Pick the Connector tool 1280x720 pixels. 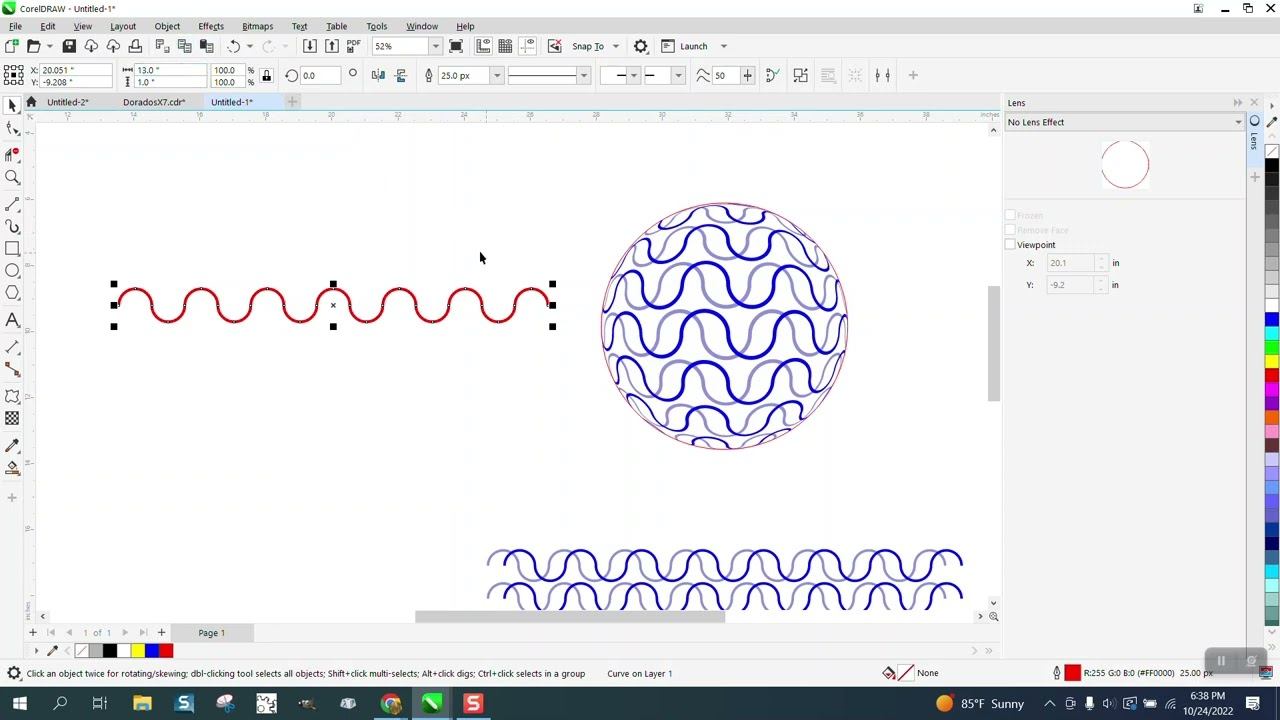(12, 370)
